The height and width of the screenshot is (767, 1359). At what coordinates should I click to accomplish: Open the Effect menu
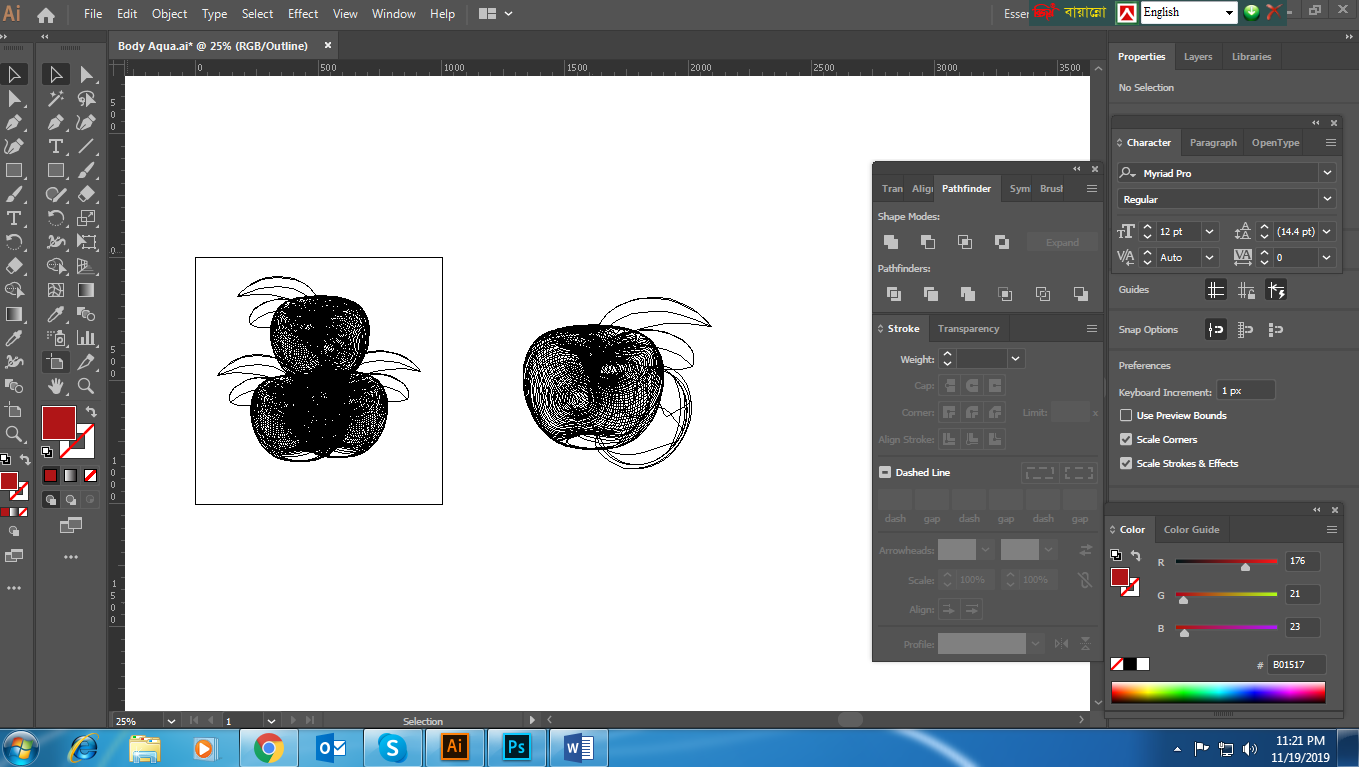(x=302, y=14)
